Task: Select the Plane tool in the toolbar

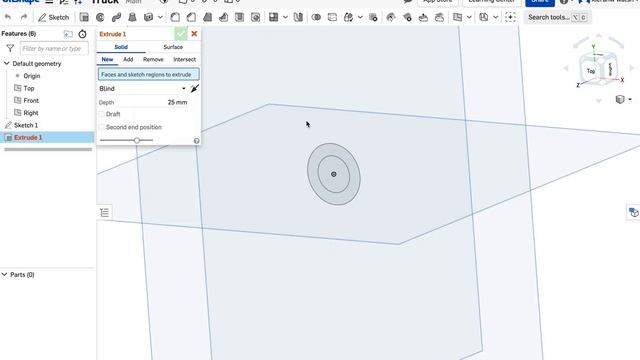Action: click(458, 17)
